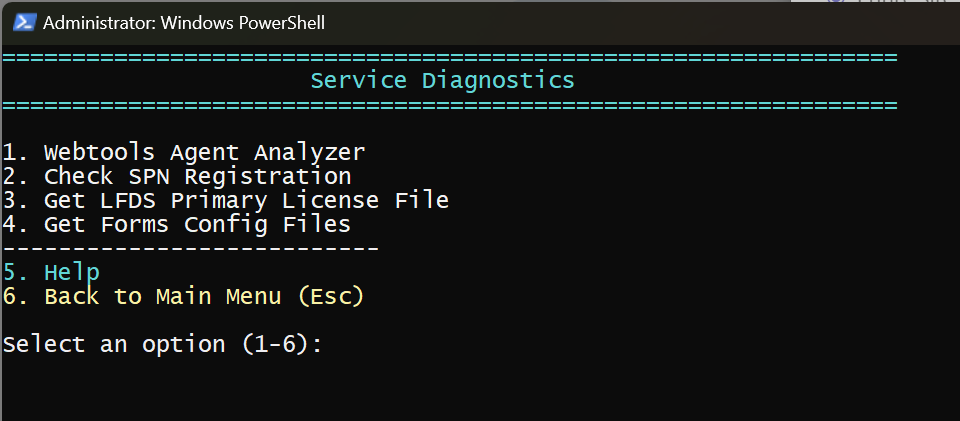This screenshot has height=421, width=960.
Task: Click the Service Diagnostics heading
Action: [442, 80]
